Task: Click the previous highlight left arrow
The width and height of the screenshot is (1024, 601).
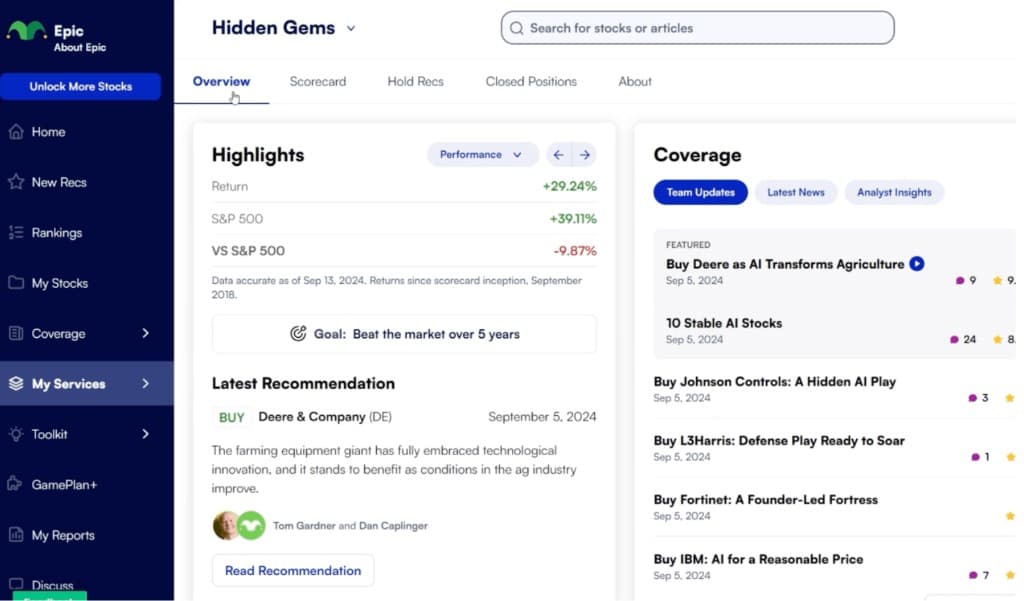Action: tap(558, 155)
